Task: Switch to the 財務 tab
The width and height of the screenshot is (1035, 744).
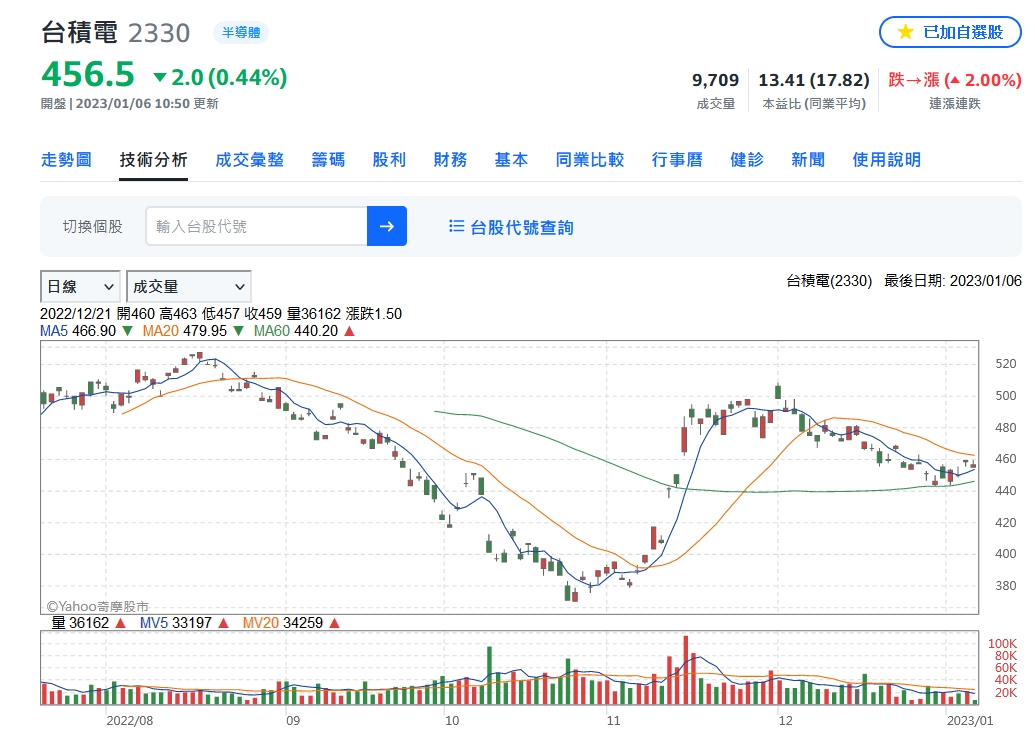Action: (x=450, y=160)
